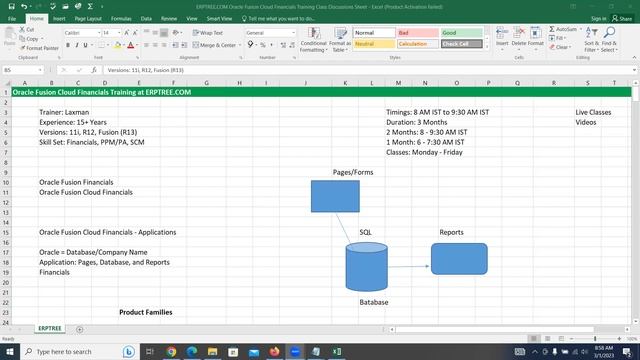Open the font name Calibri dropdown
The width and height of the screenshot is (640, 360).
coord(99,33)
